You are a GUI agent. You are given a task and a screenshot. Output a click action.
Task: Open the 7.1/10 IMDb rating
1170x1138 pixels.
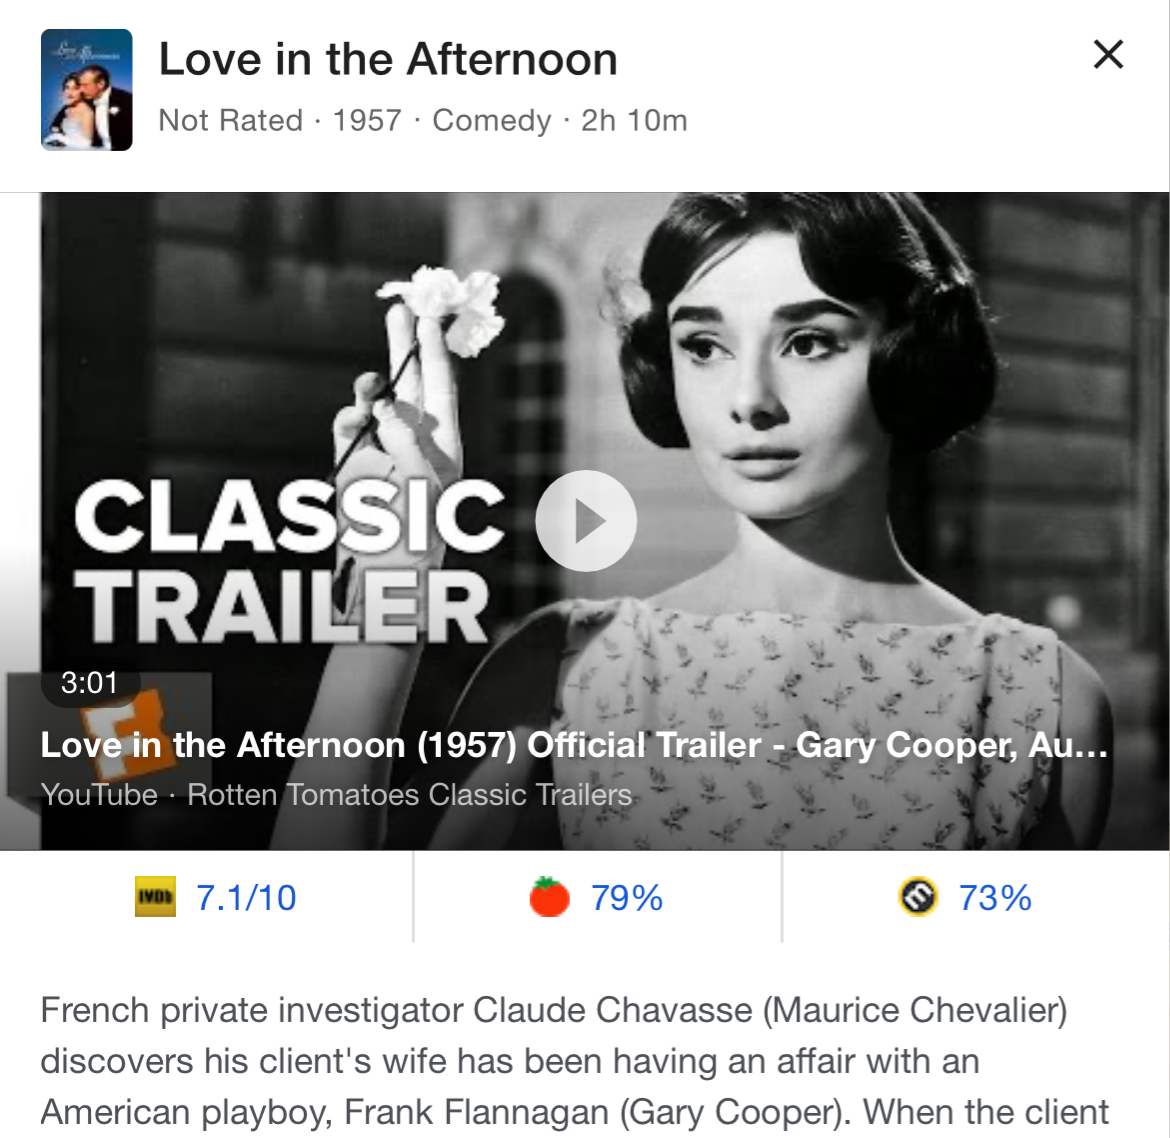[245, 897]
